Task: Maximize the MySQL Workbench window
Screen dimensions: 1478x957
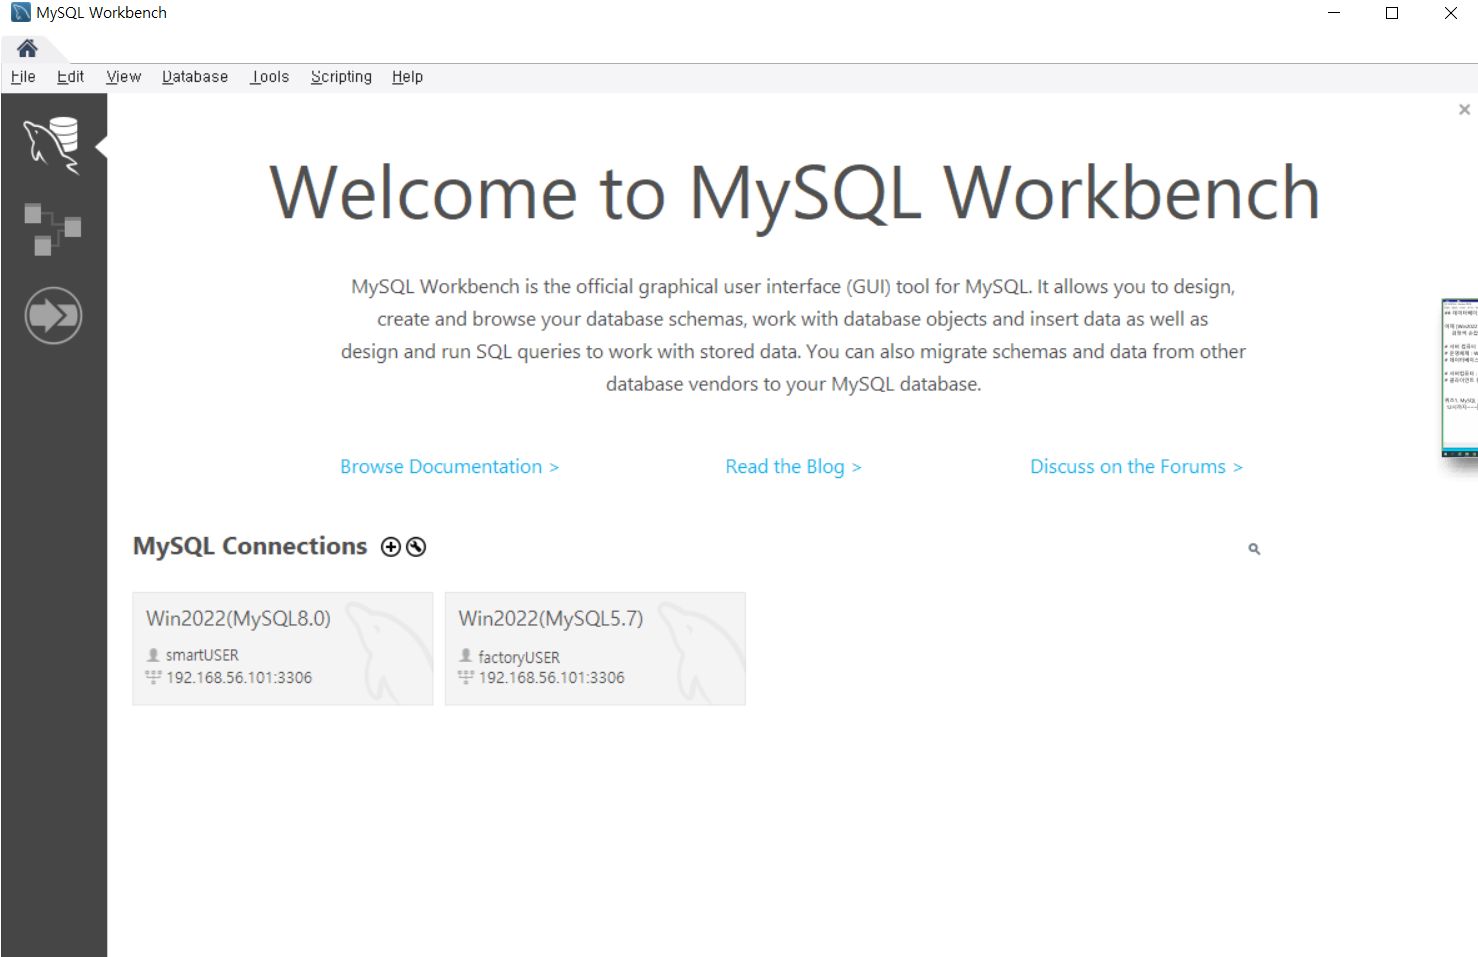Action: (x=1392, y=13)
